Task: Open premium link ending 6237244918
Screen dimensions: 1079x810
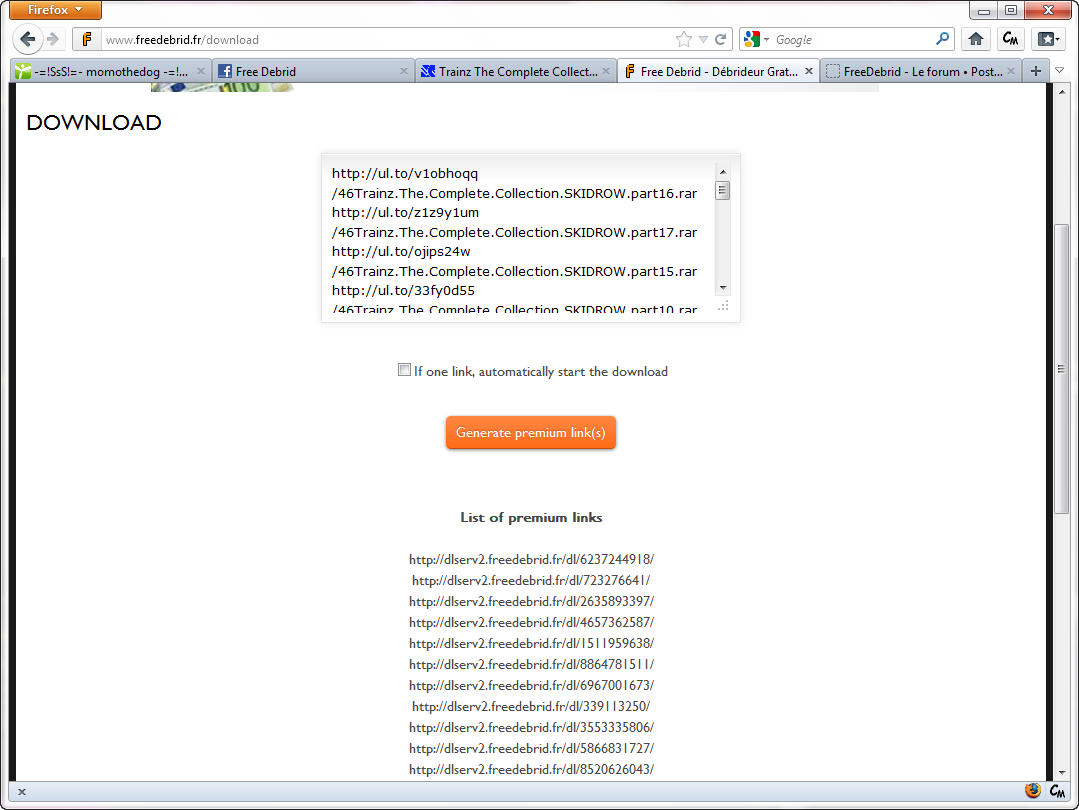Action: [x=531, y=559]
